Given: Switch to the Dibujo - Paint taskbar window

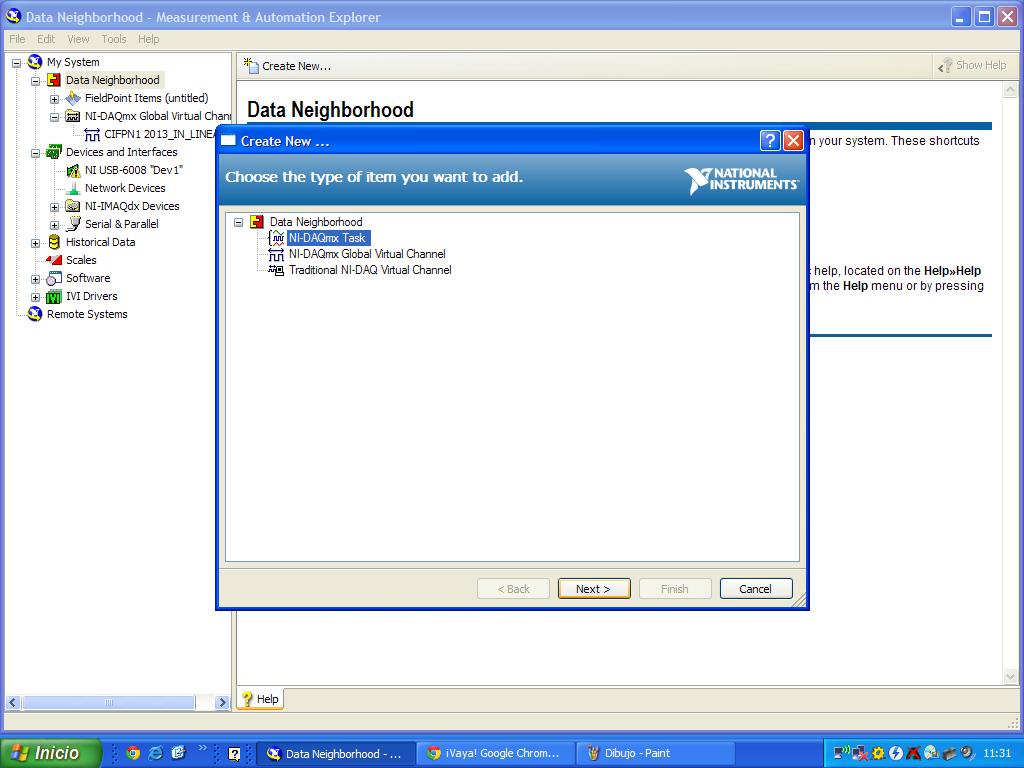Looking at the screenshot, I should coord(655,753).
